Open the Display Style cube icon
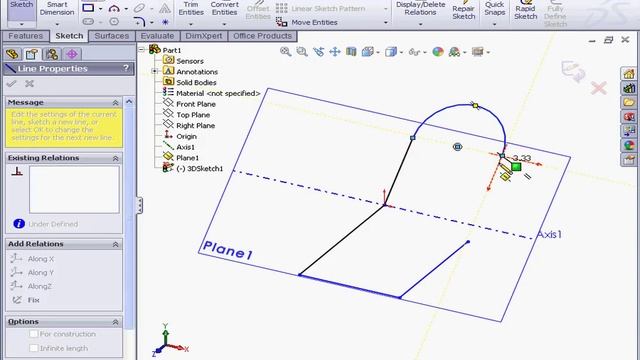 (391, 51)
